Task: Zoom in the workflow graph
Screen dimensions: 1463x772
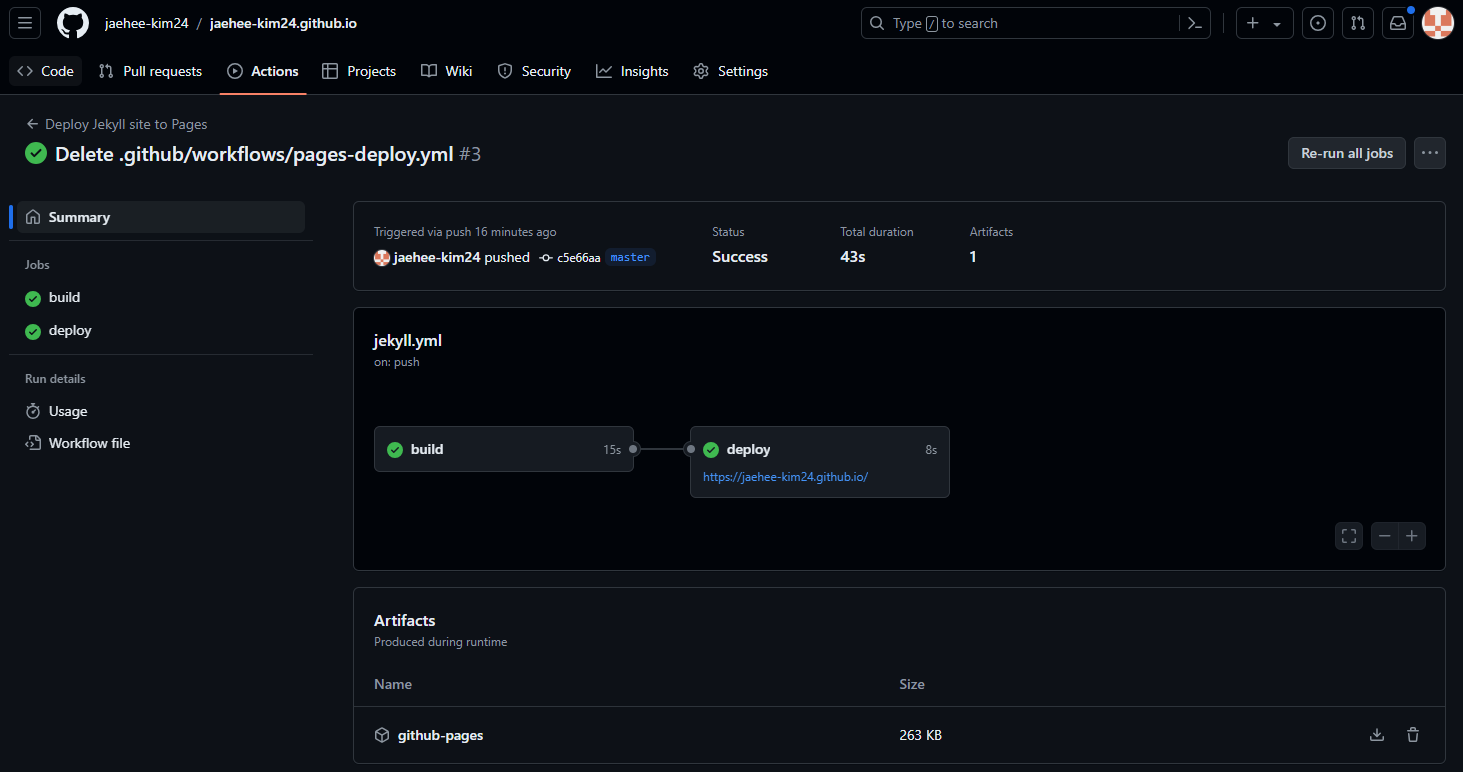Action: (1412, 536)
